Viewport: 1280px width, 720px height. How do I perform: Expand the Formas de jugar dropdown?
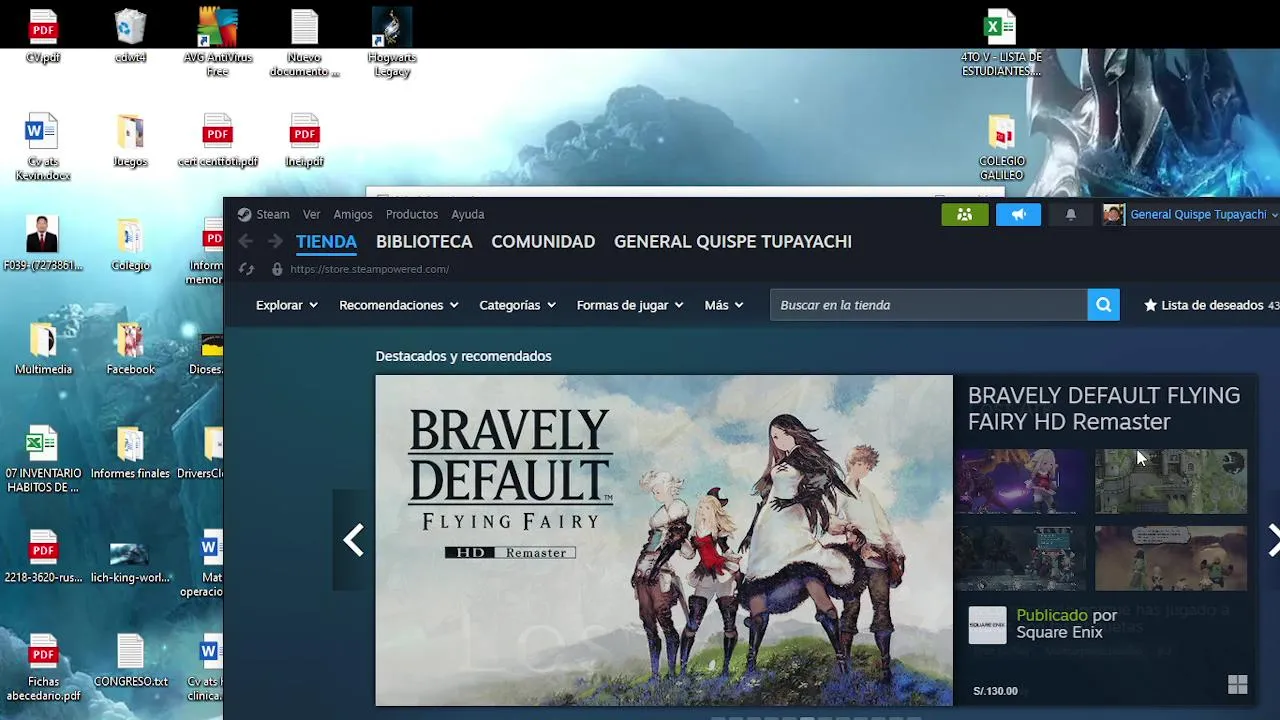[630, 305]
